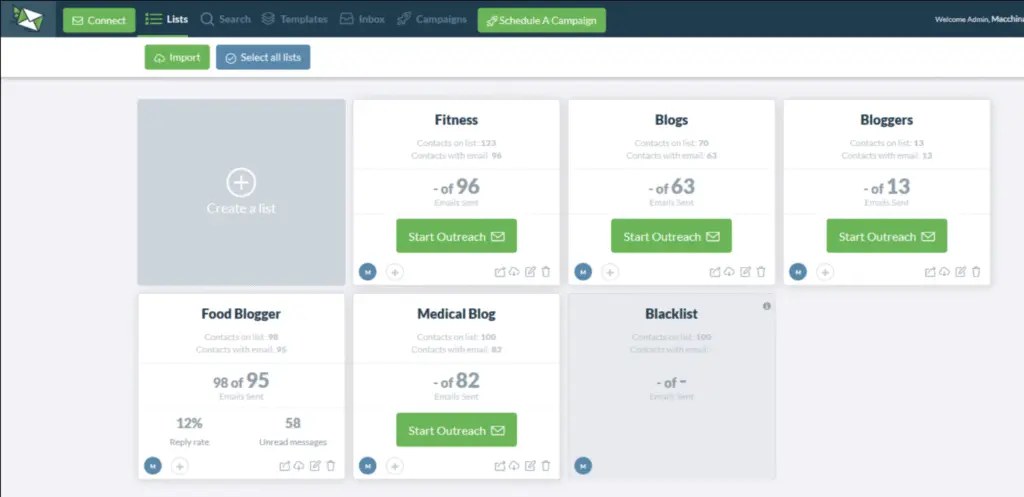Go to the Templates tab
The height and width of the screenshot is (497, 1024).
tap(294, 20)
